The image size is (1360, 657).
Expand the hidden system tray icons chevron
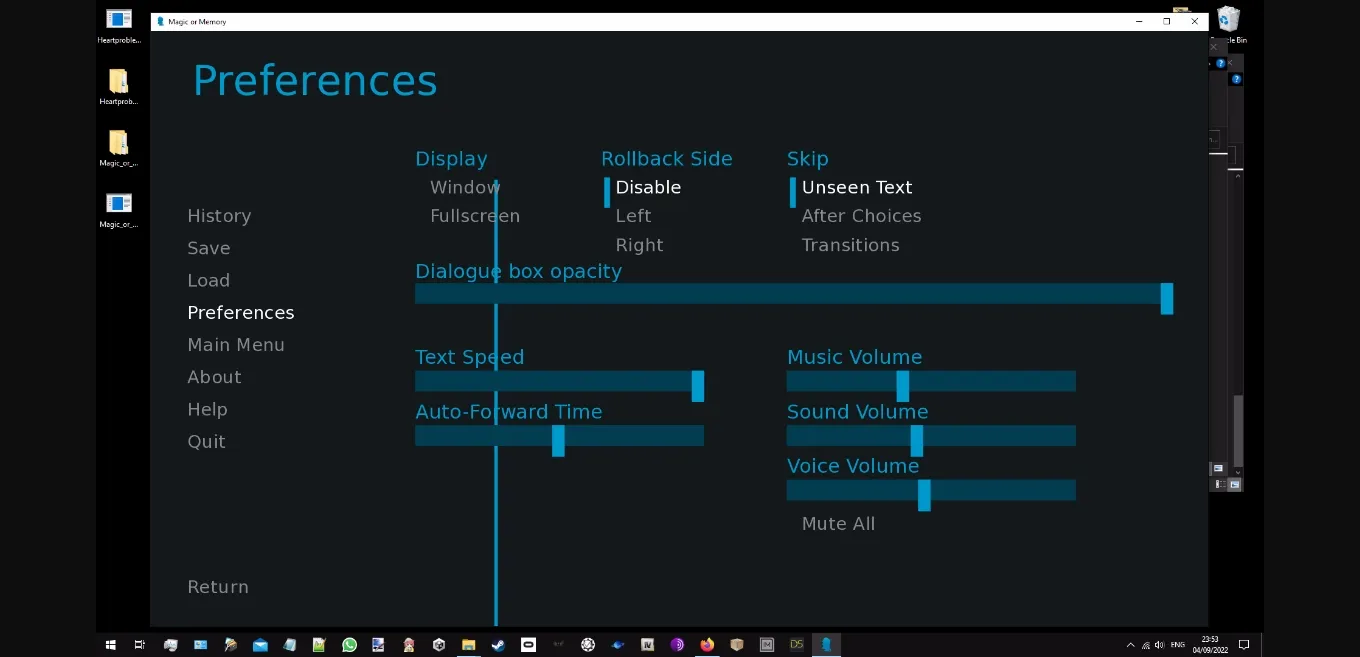(x=1130, y=645)
